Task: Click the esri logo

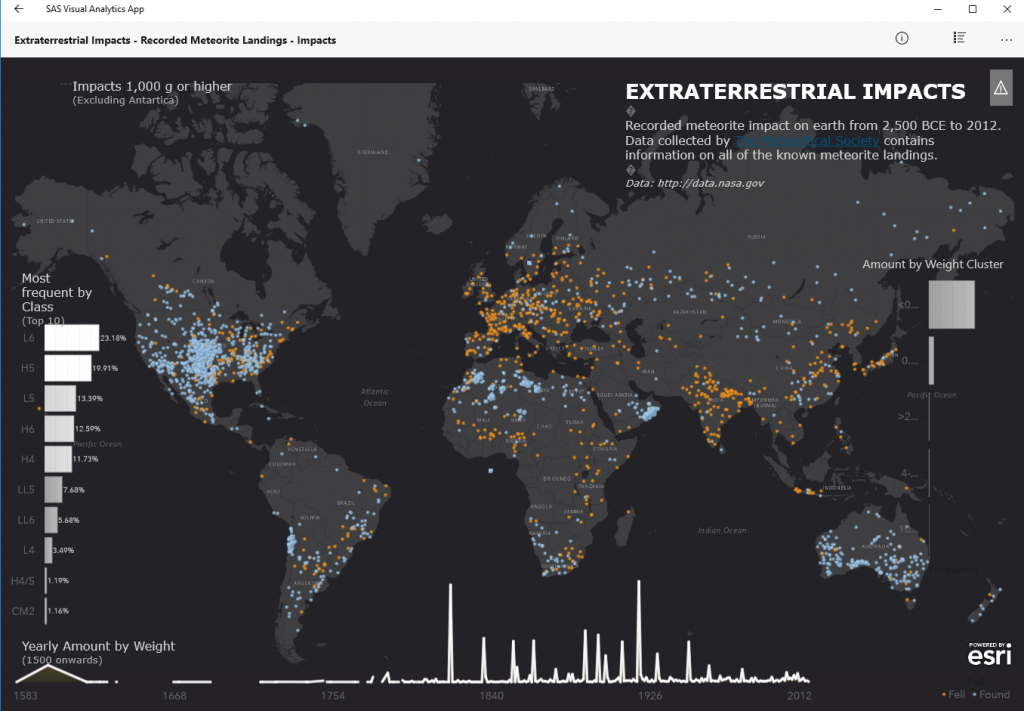Action: pyautogui.click(x=988, y=653)
